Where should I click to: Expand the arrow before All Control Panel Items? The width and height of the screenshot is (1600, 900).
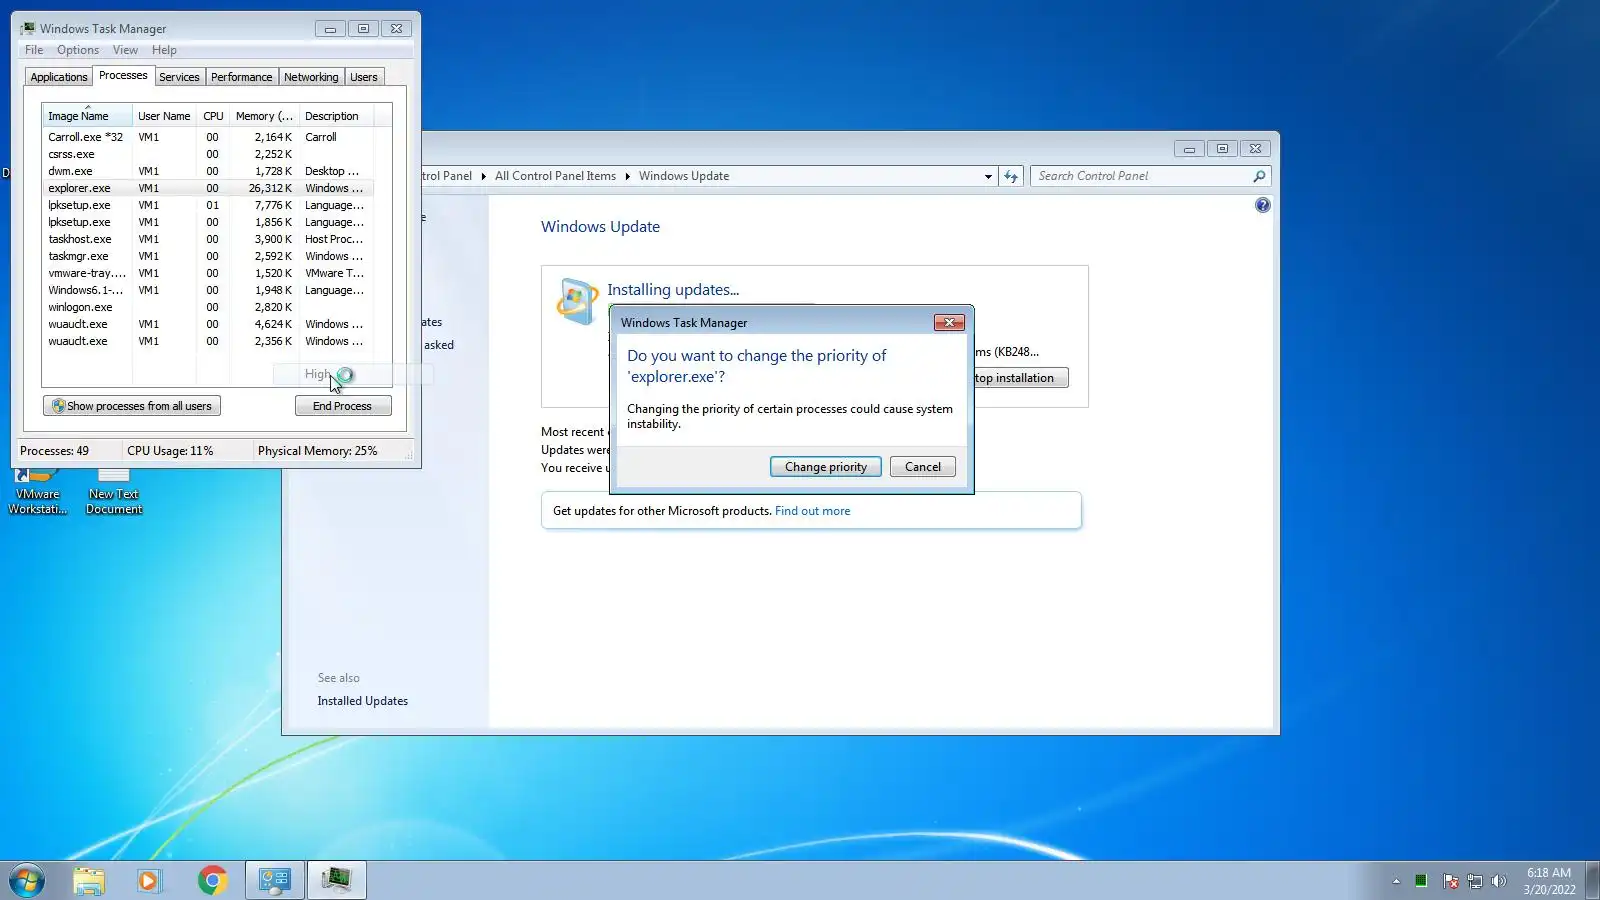pyautogui.click(x=483, y=176)
